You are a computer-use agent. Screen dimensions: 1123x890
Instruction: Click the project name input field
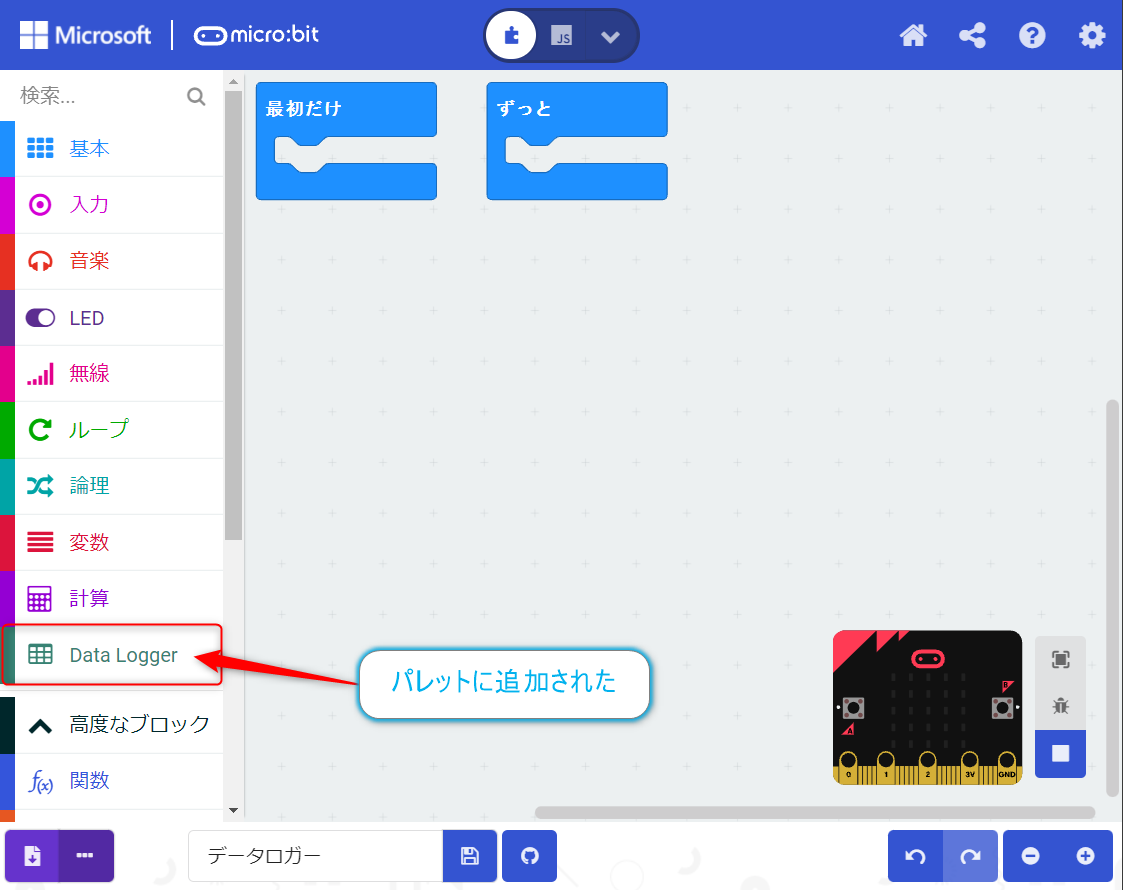[x=315, y=856]
